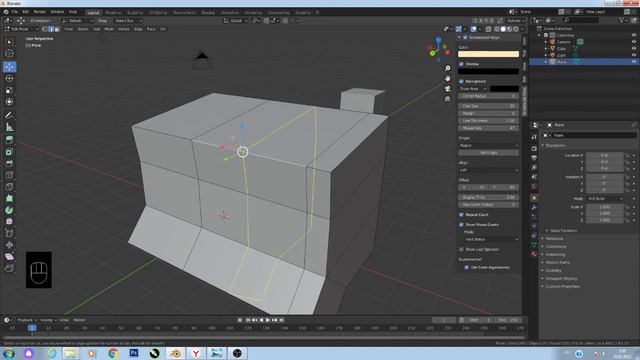This screenshot has height=360, width=640.
Task: Toggle Get Event Aggressively checkbox
Action: tap(467, 267)
